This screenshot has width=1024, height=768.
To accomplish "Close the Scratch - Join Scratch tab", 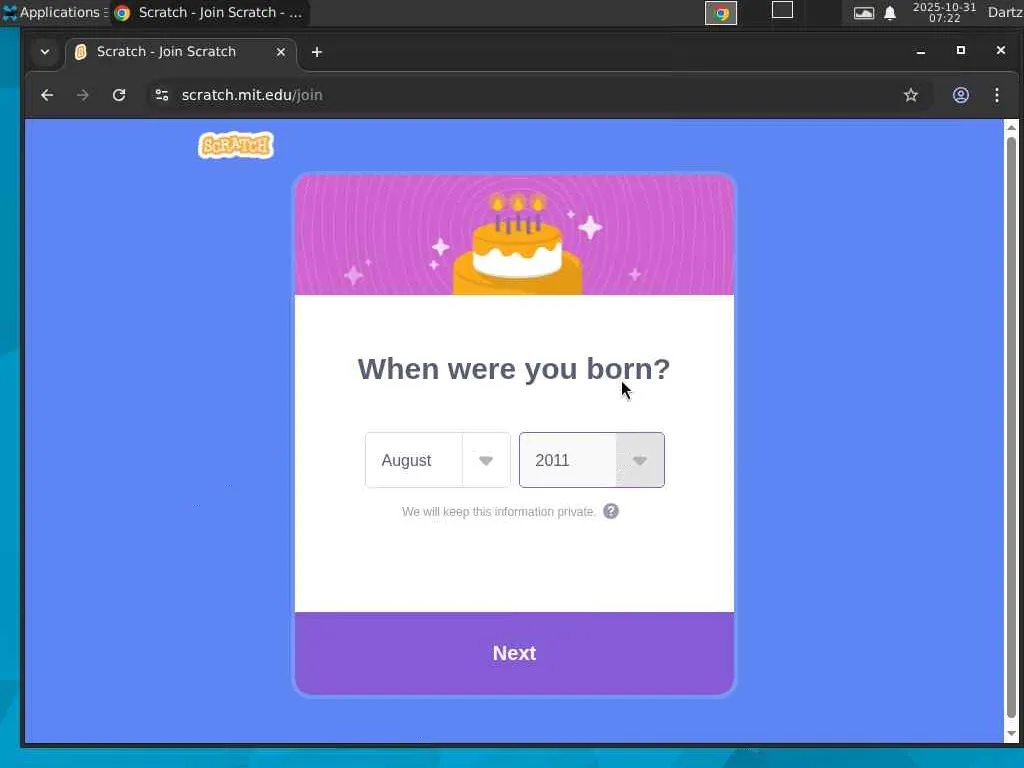I will tap(281, 52).
